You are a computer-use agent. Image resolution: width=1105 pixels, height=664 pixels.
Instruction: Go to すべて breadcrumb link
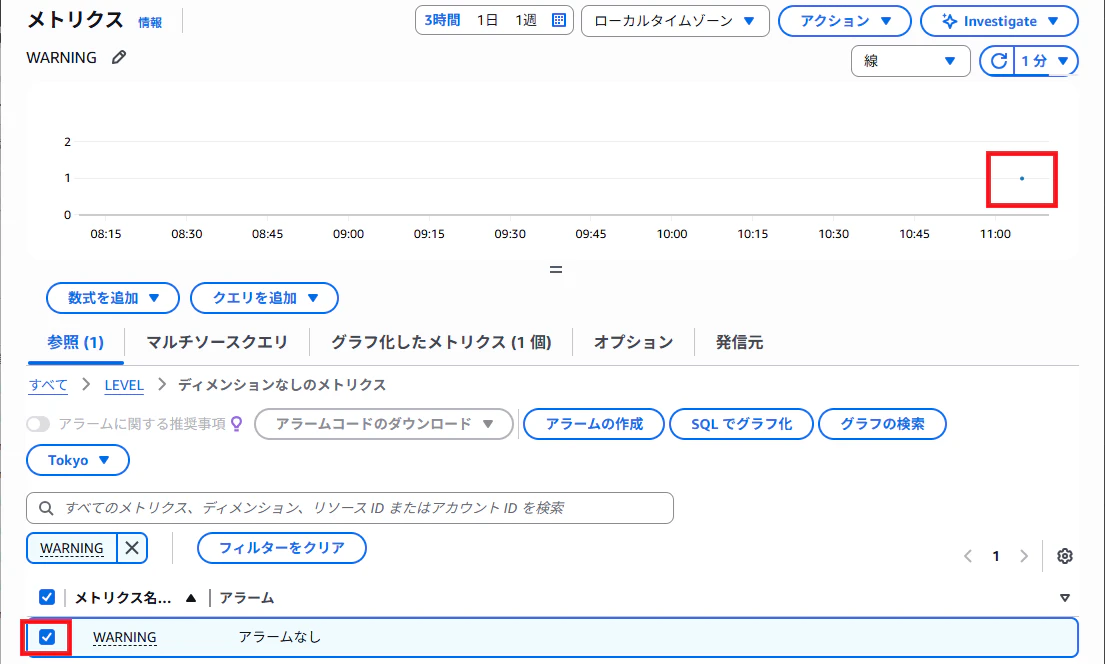(x=49, y=385)
